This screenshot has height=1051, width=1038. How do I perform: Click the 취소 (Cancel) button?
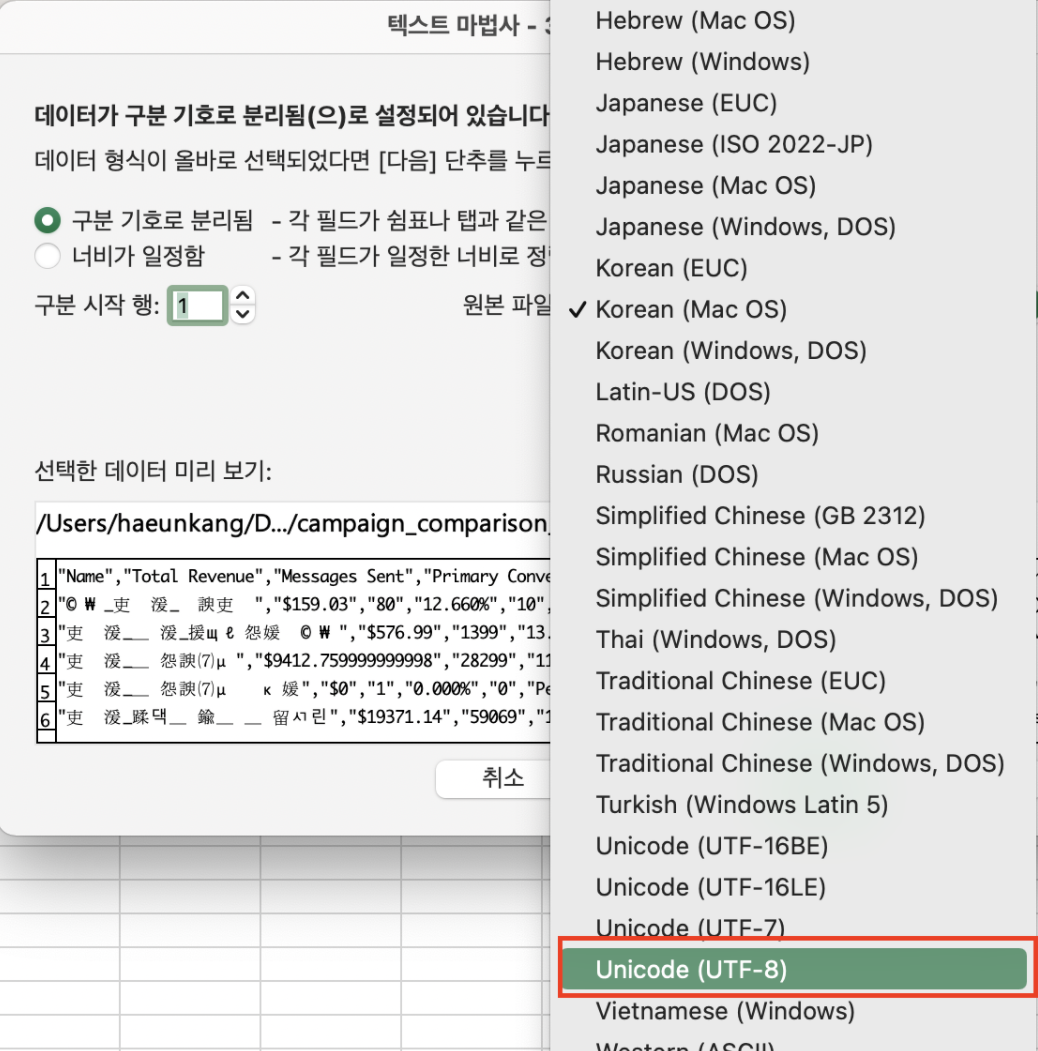pyautogui.click(x=493, y=778)
